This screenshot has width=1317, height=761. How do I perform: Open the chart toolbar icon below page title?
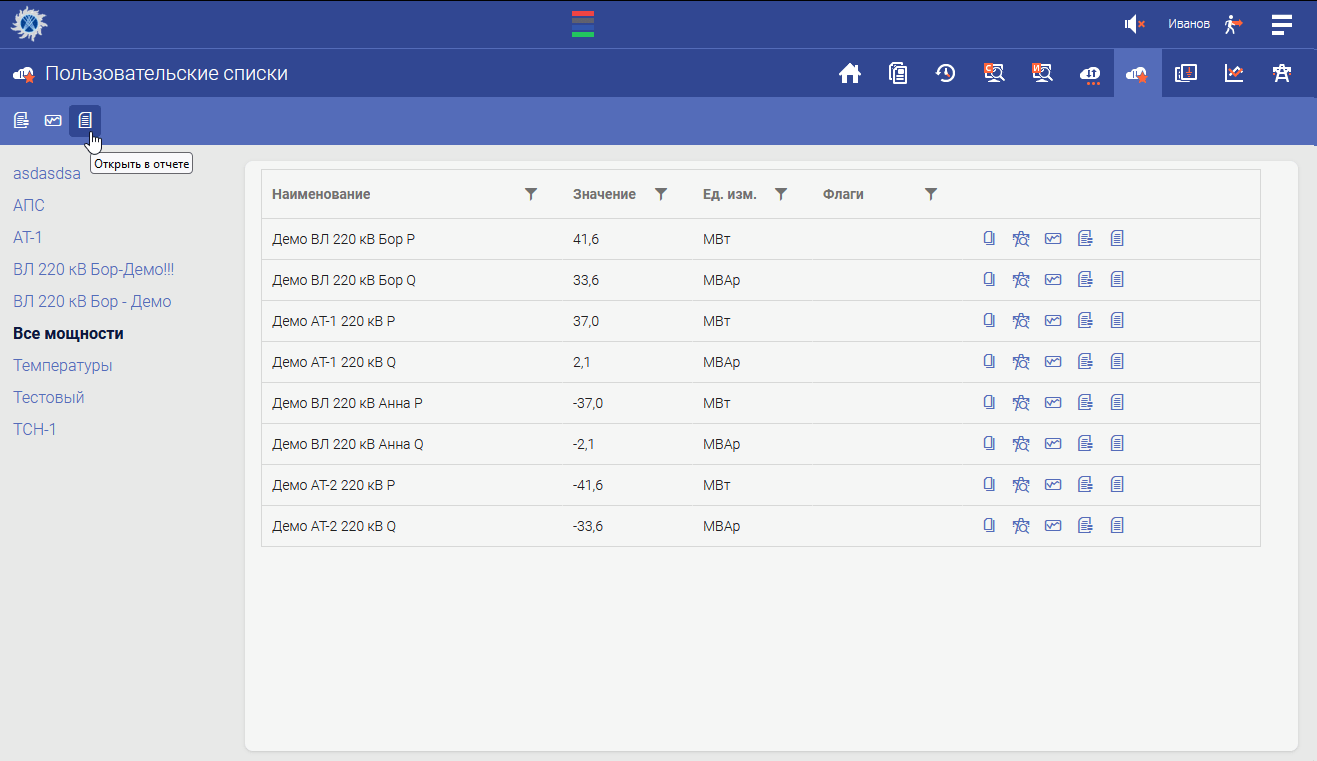[53, 121]
